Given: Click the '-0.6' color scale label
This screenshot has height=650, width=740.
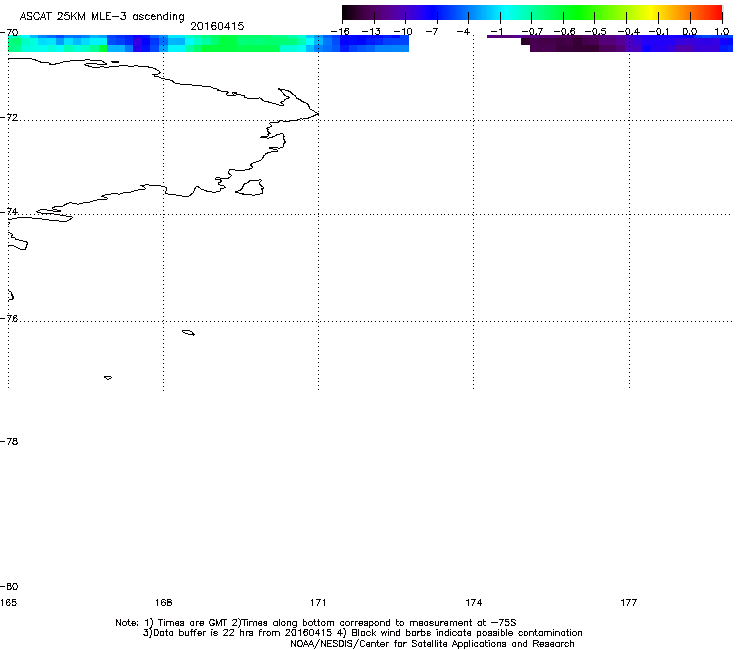Looking at the screenshot, I should 564,32.
